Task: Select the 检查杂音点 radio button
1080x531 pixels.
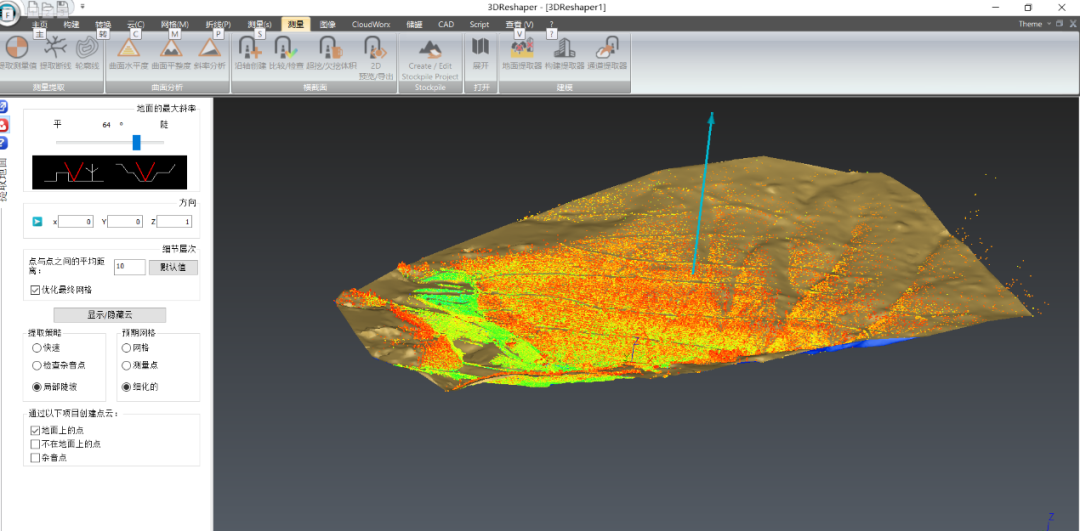Action: tap(37, 366)
